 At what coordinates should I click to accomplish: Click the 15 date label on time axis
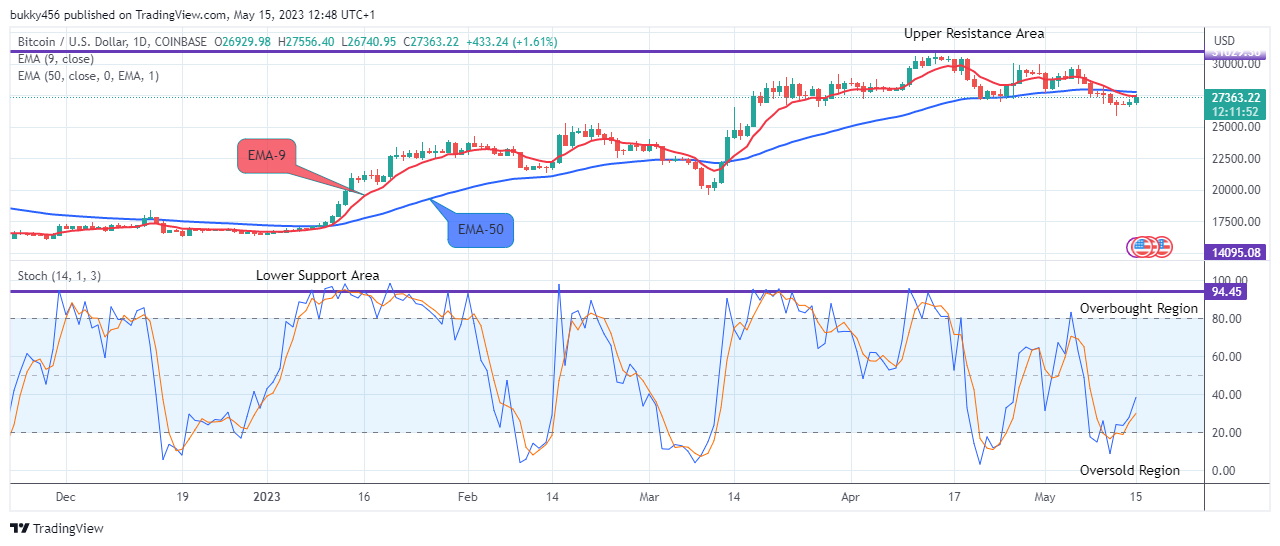pyautogui.click(x=1136, y=496)
